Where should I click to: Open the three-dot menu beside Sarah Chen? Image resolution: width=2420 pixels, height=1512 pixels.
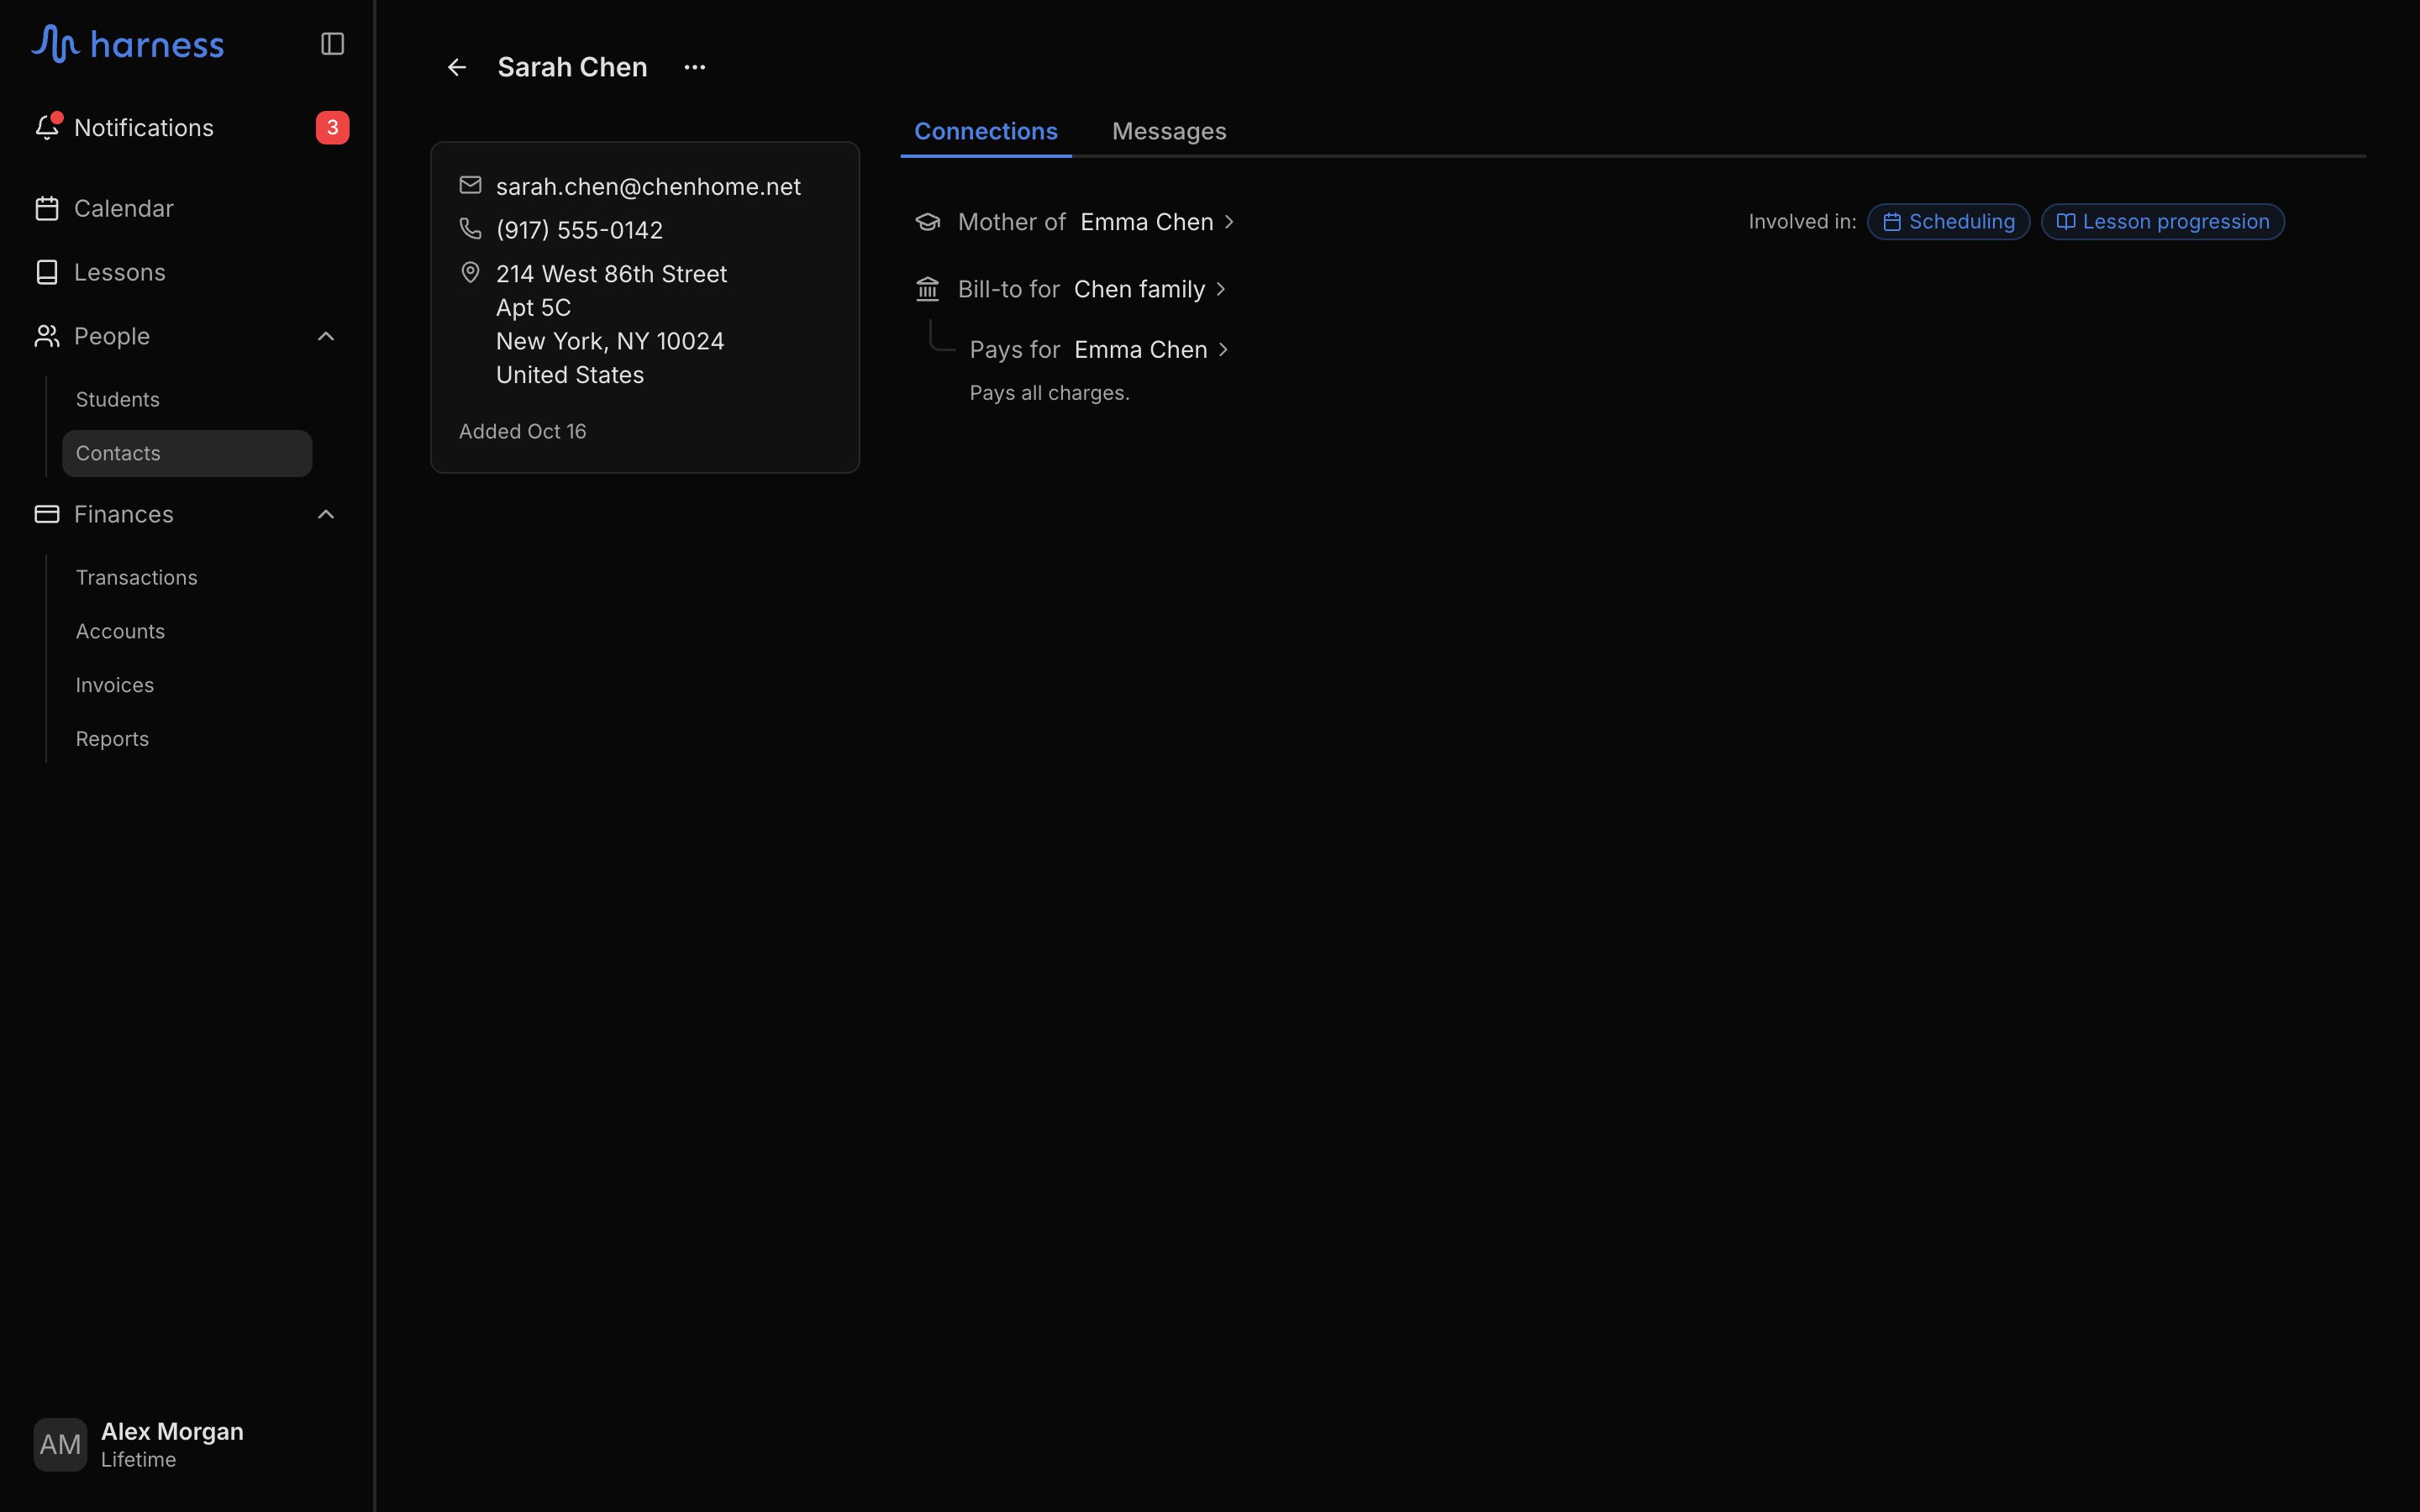click(695, 67)
